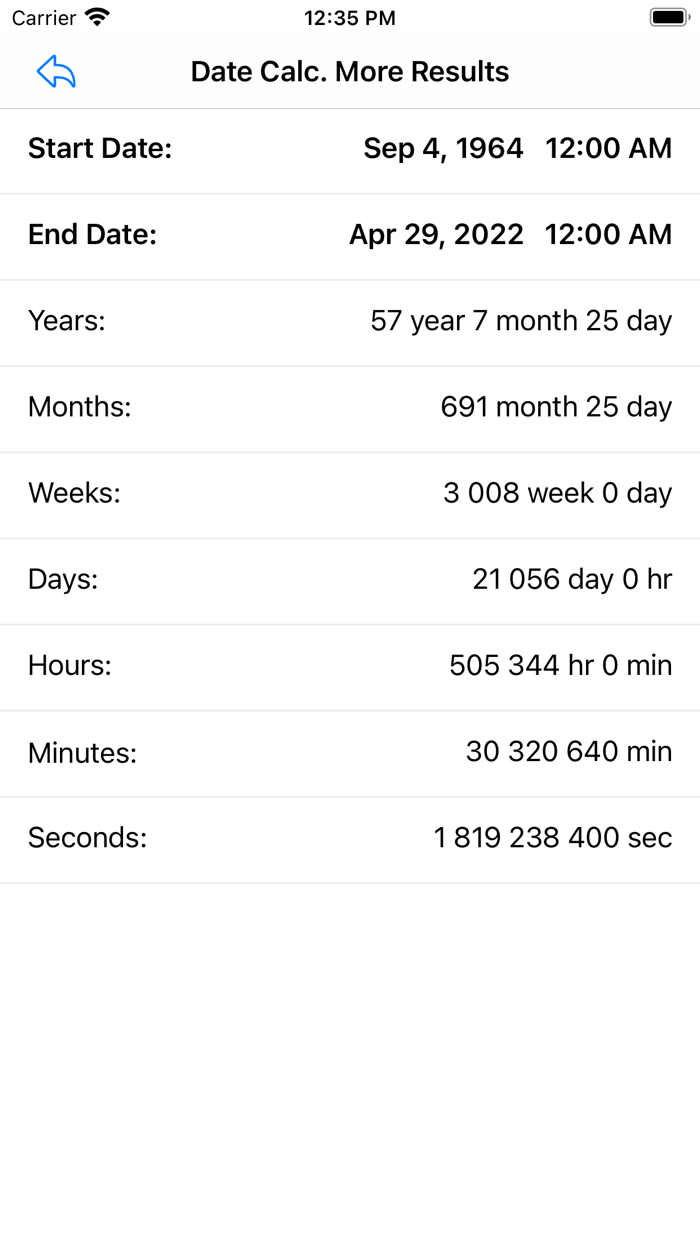Click the Start Date label
This screenshot has height=1244, width=700.
(x=100, y=148)
